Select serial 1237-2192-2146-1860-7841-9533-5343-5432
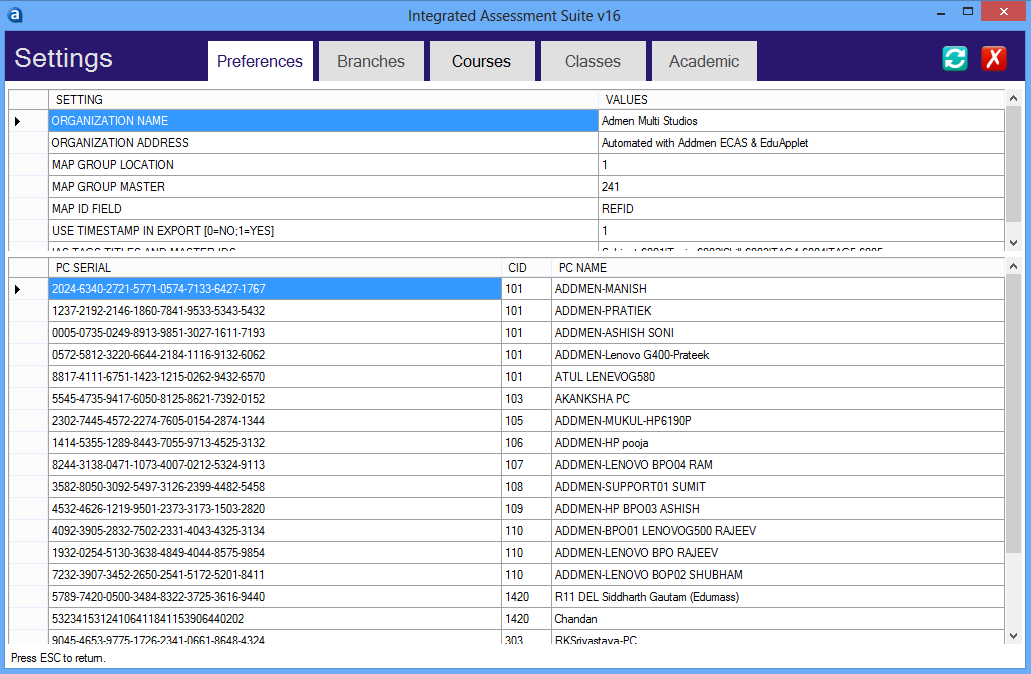 (x=275, y=311)
